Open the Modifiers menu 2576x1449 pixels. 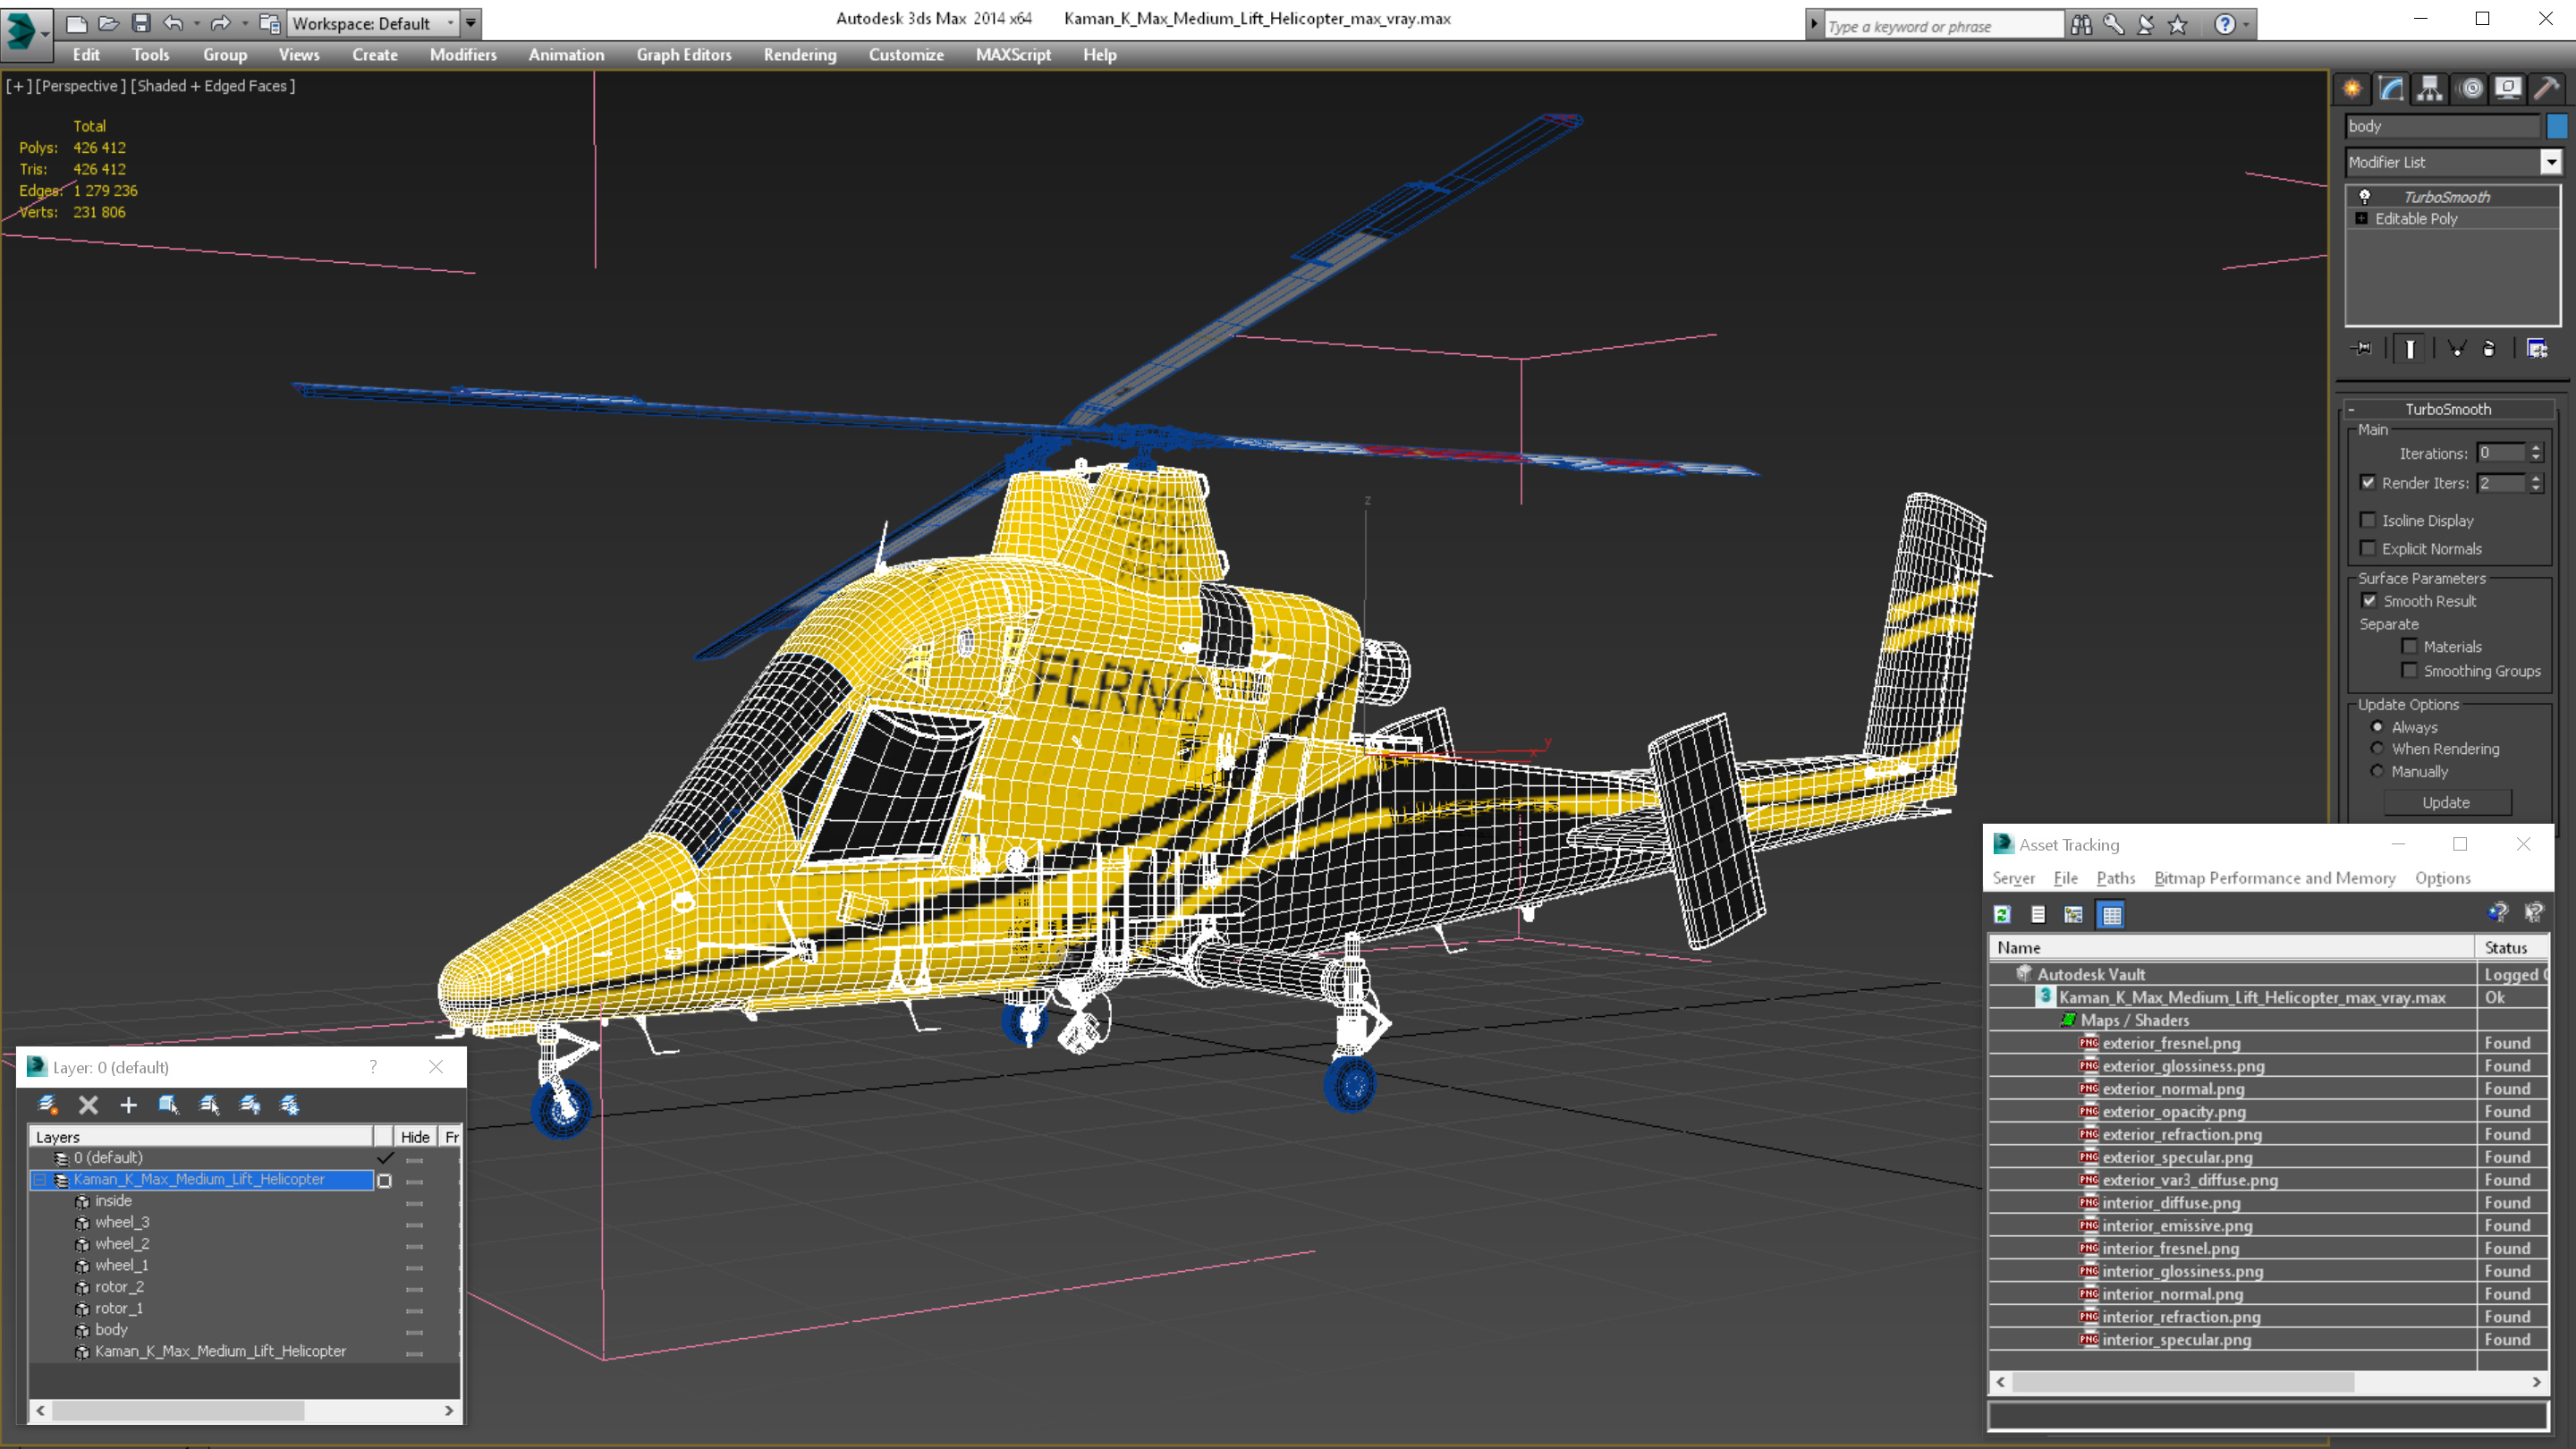point(463,55)
